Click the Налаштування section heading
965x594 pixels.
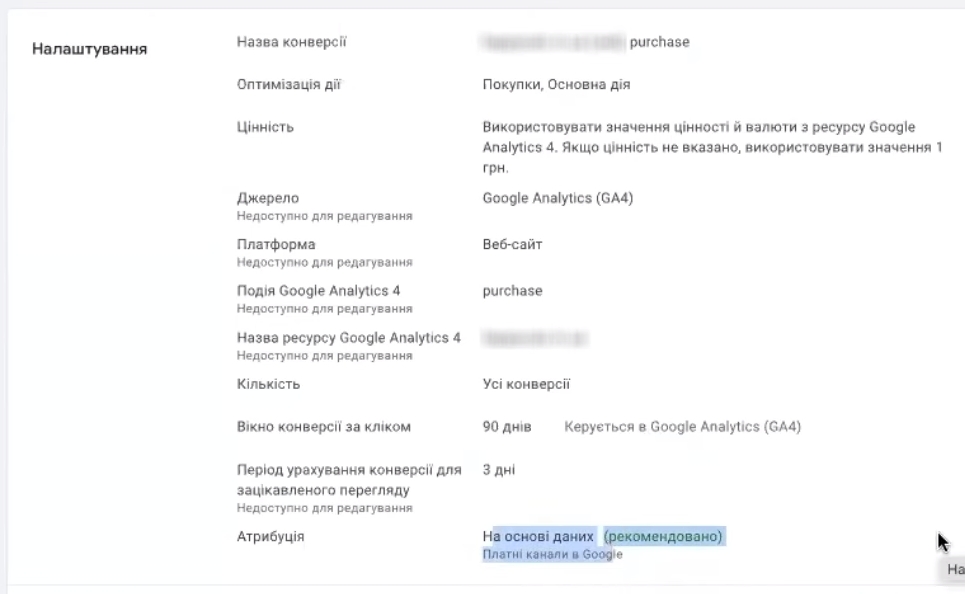pyautogui.click(x=90, y=49)
